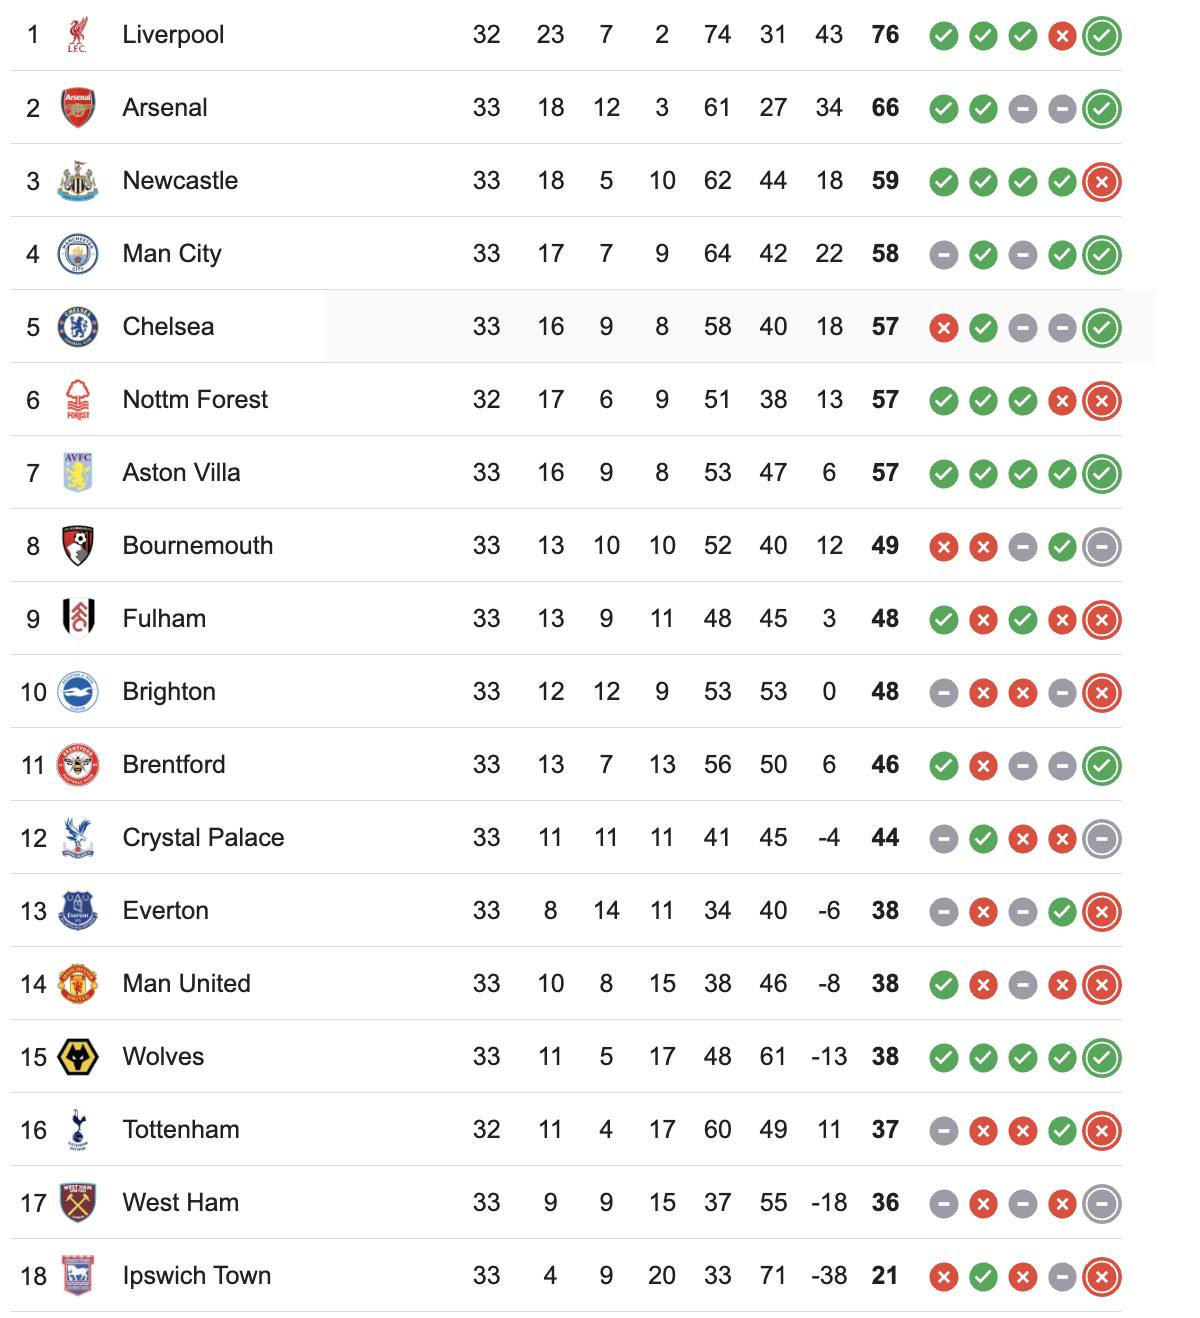Open the Crystal Palace team link
The image size is (1200, 1318).
[203, 838]
